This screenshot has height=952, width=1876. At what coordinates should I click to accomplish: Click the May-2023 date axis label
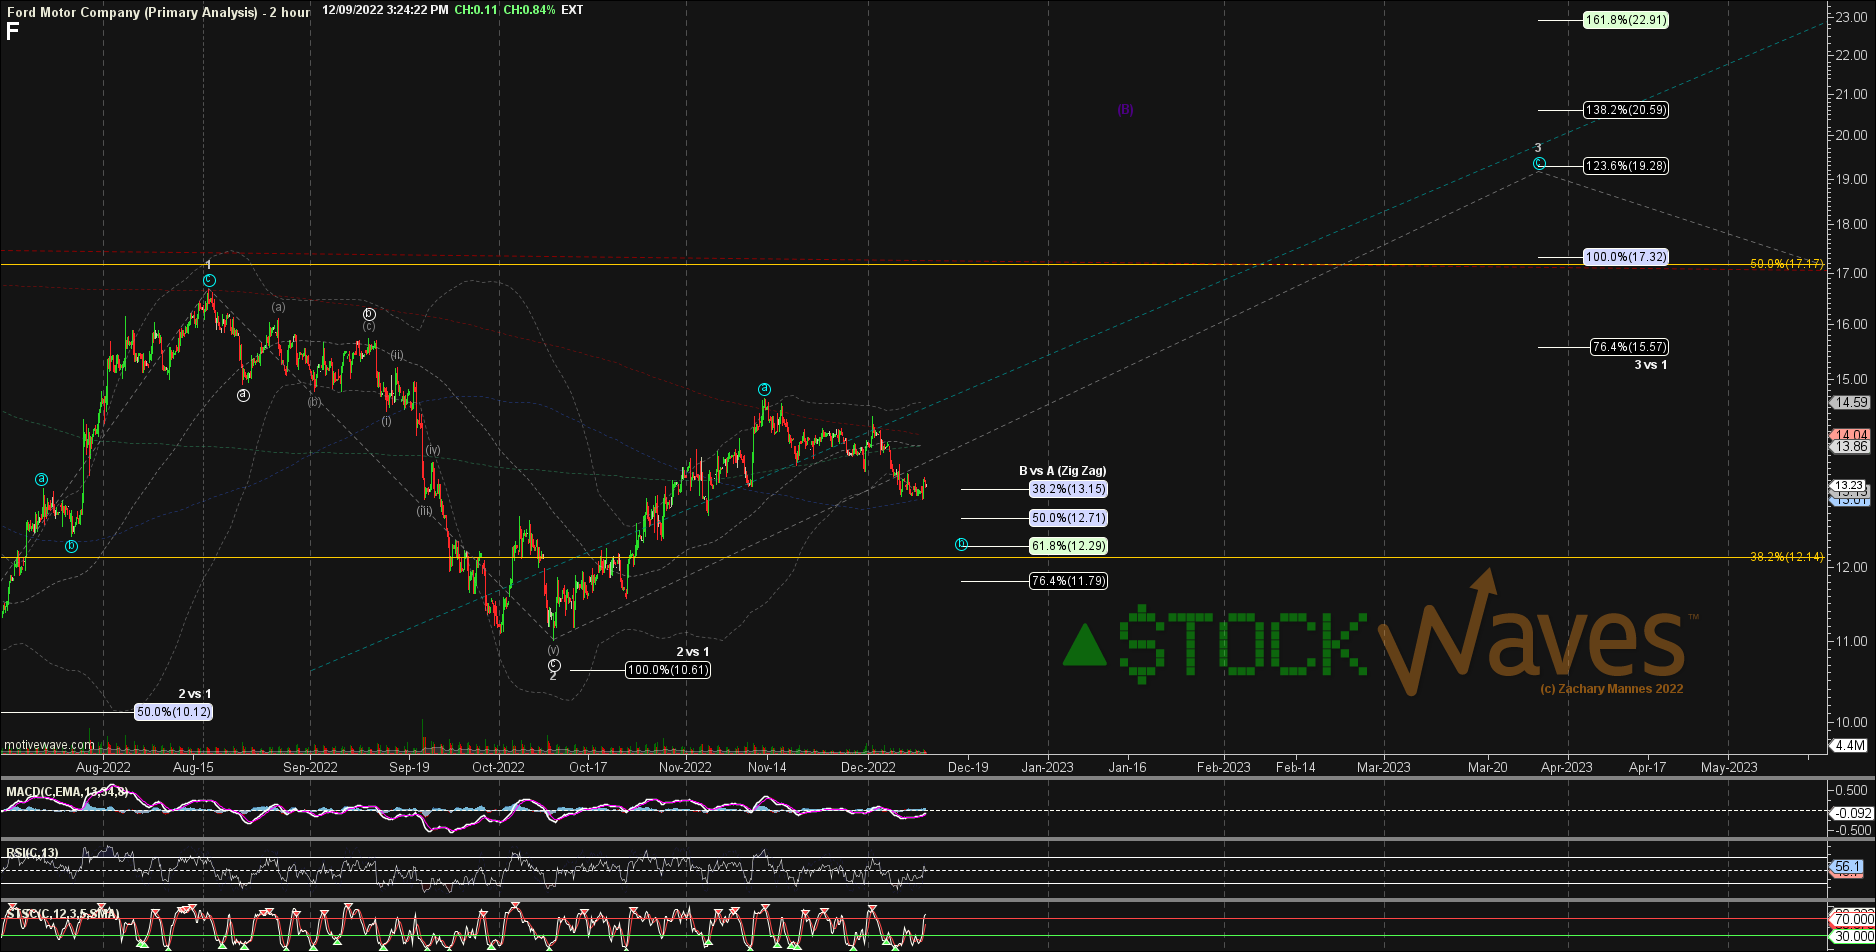[1729, 767]
